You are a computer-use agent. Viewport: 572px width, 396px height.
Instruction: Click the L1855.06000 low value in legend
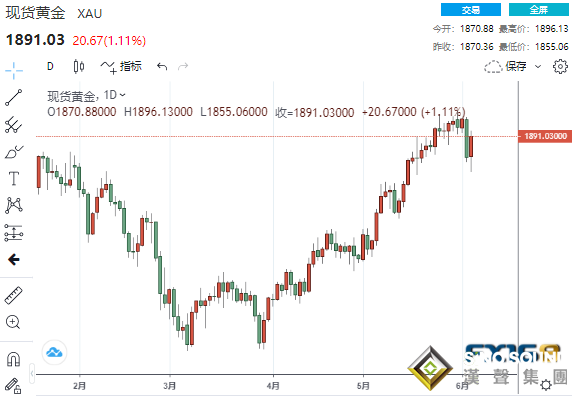click(x=234, y=112)
